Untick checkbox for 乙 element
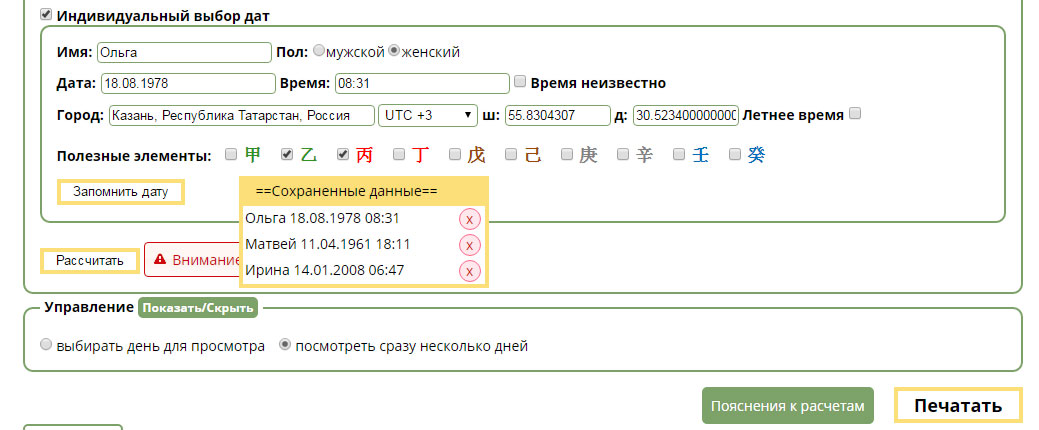The width and height of the screenshot is (1039, 430). (287, 154)
